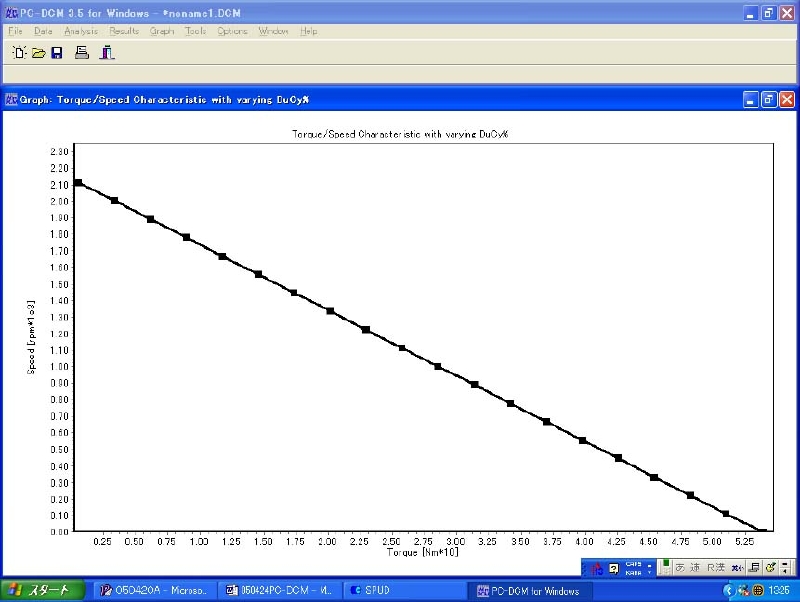Open the Results menu
The height and width of the screenshot is (602, 800).
123,31
